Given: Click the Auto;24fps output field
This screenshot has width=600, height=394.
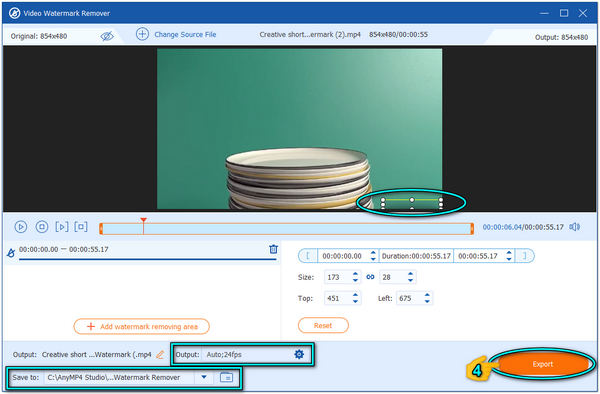Looking at the screenshot, I should tap(247, 355).
